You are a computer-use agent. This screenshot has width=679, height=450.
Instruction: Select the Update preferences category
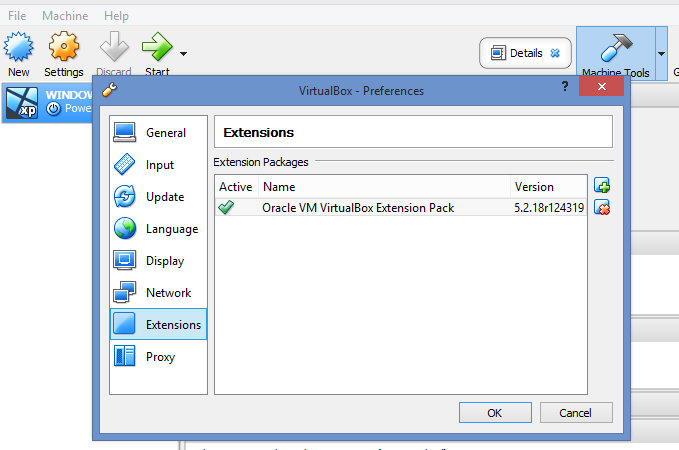[x=158, y=197]
